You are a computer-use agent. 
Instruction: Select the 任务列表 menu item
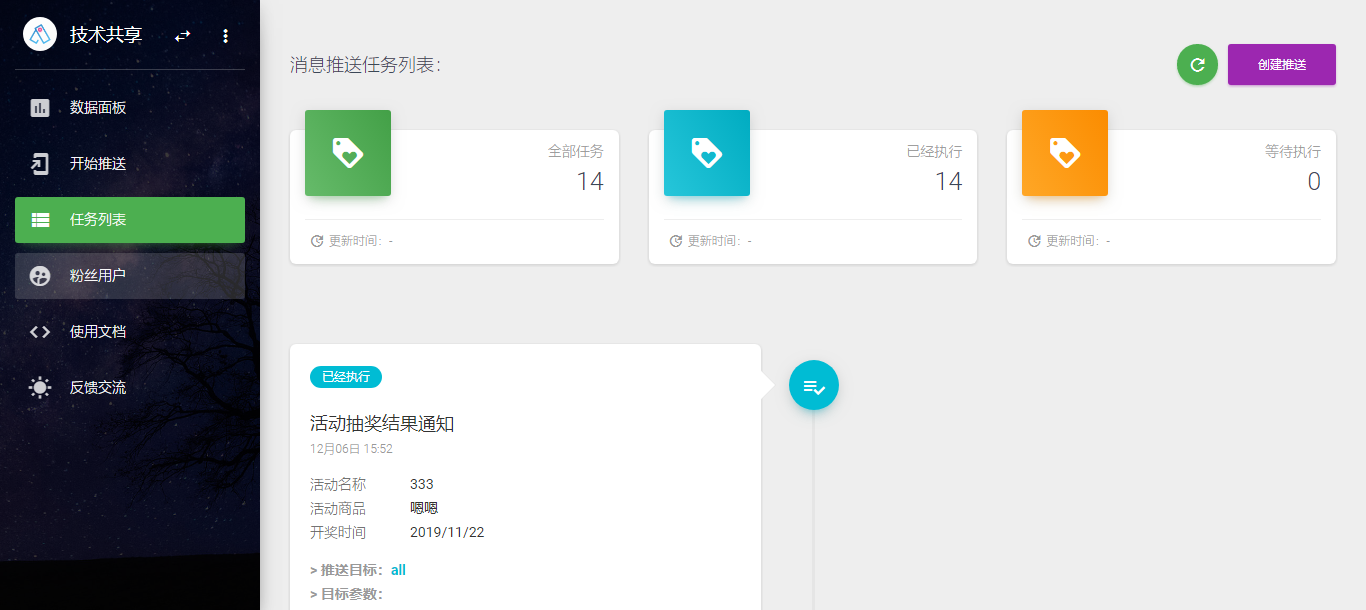click(130, 220)
